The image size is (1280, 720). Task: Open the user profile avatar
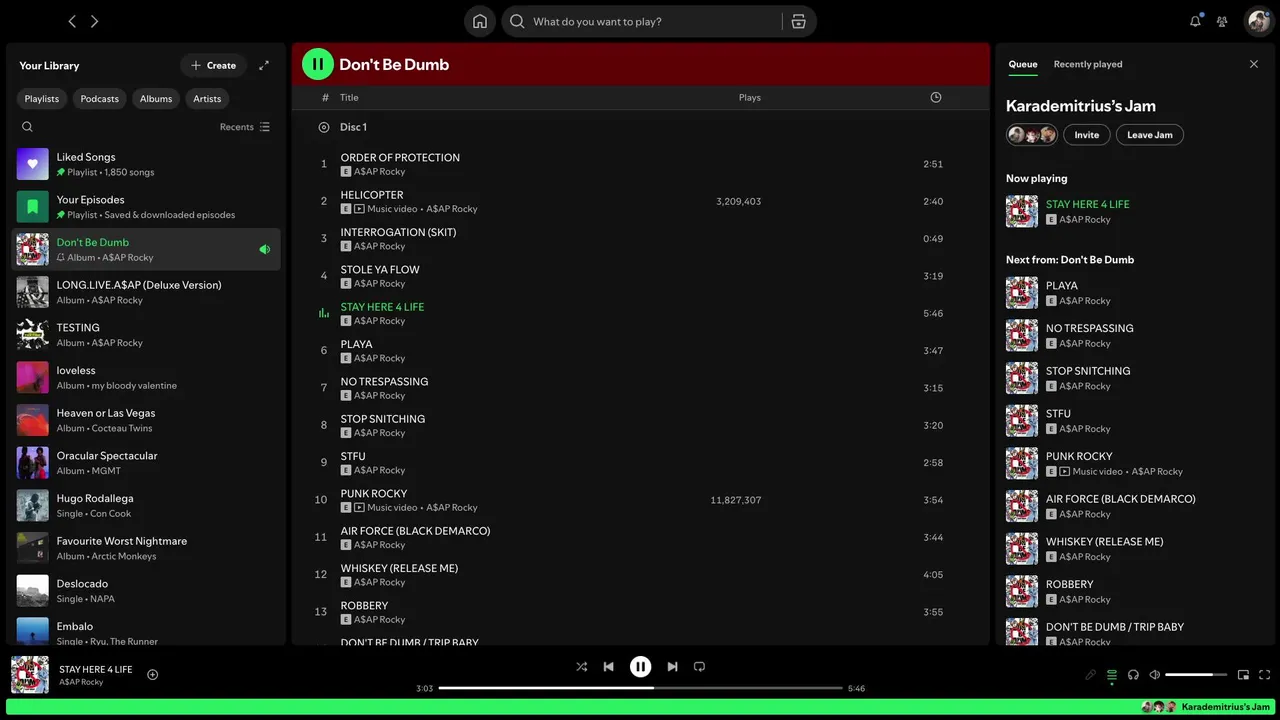[1258, 21]
